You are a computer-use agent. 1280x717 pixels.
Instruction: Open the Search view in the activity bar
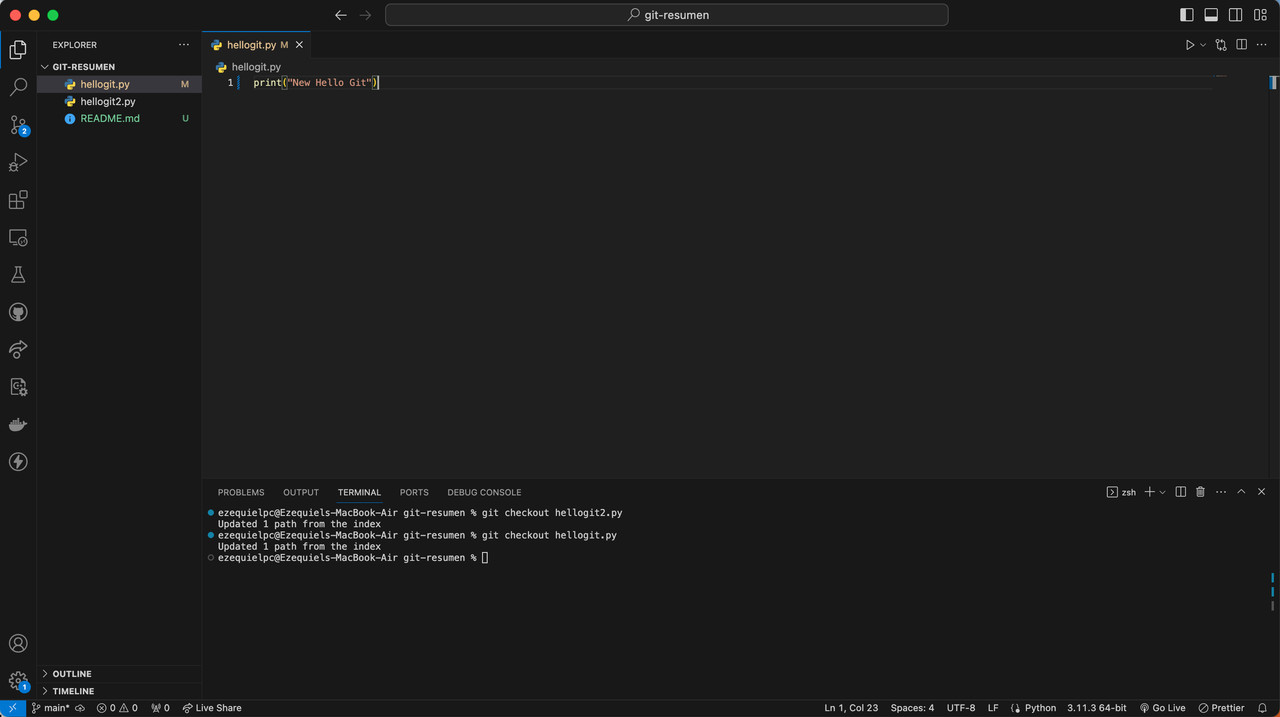(x=18, y=87)
